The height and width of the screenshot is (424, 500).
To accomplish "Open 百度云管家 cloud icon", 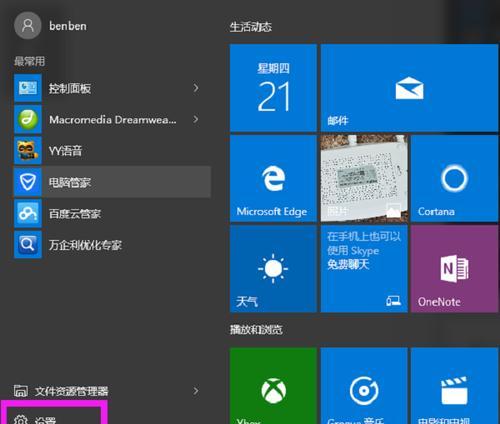I will coord(28,213).
